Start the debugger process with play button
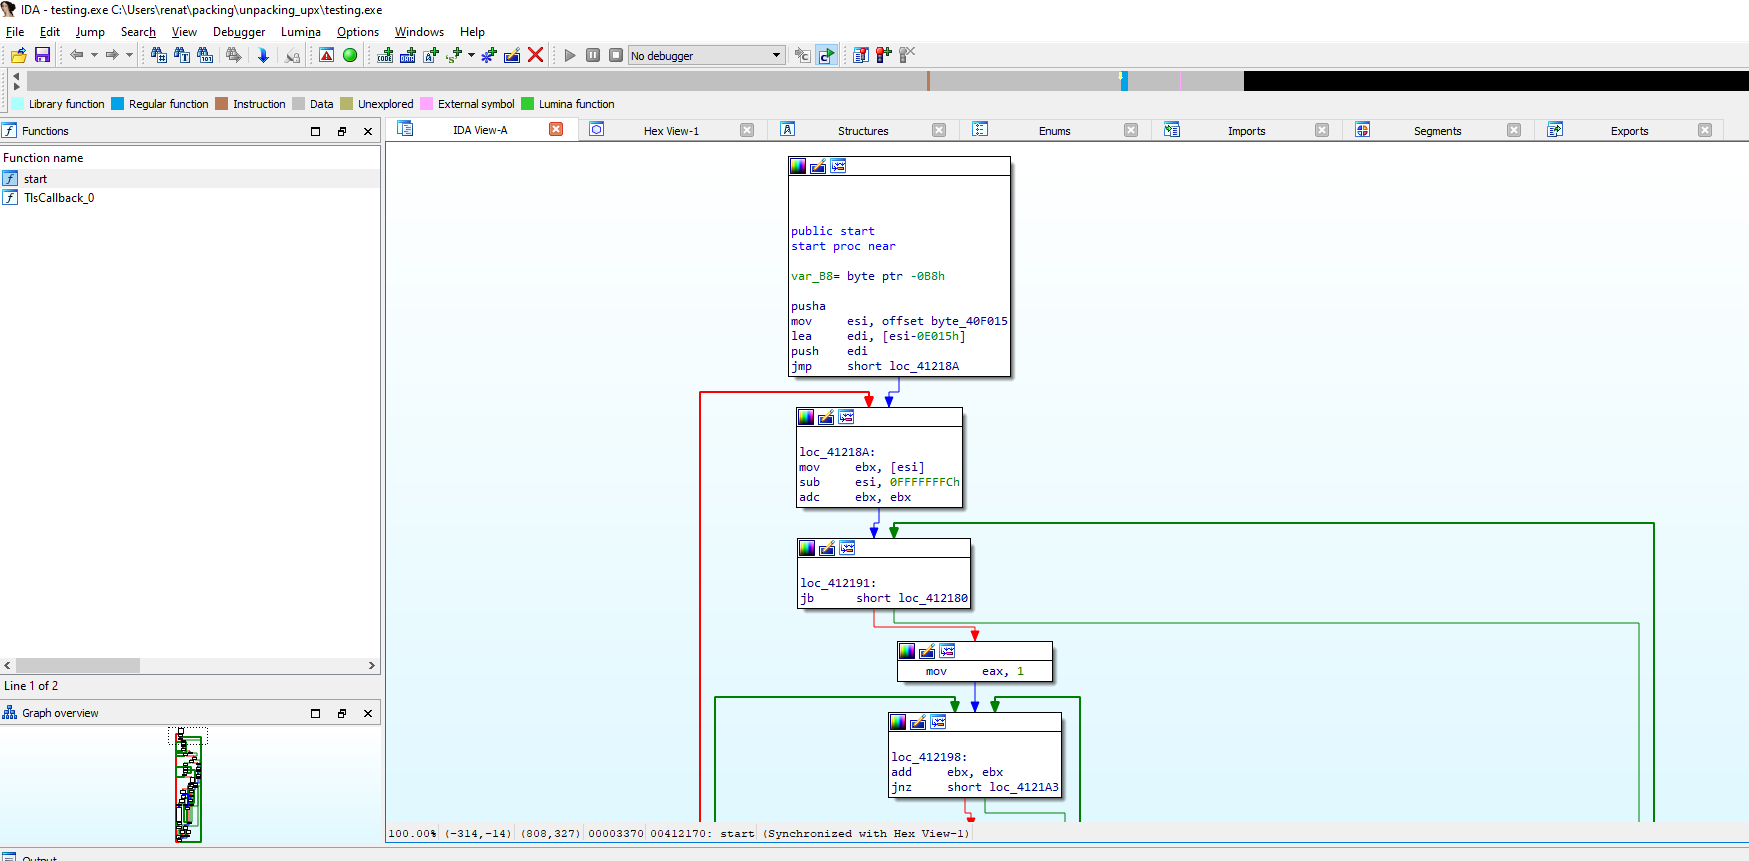 pos(570,55)
